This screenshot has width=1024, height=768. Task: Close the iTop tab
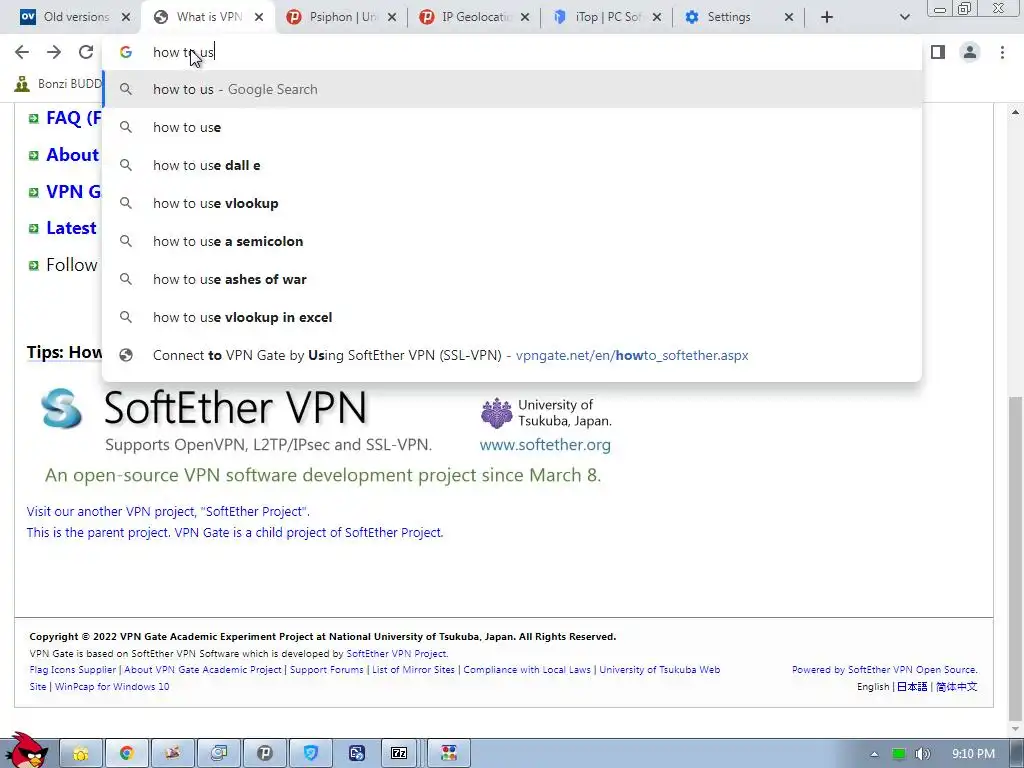point(658,17)
